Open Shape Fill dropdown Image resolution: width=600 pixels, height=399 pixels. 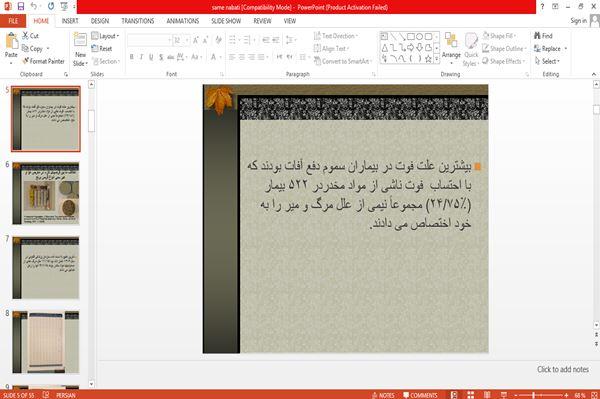coord(499,36)
